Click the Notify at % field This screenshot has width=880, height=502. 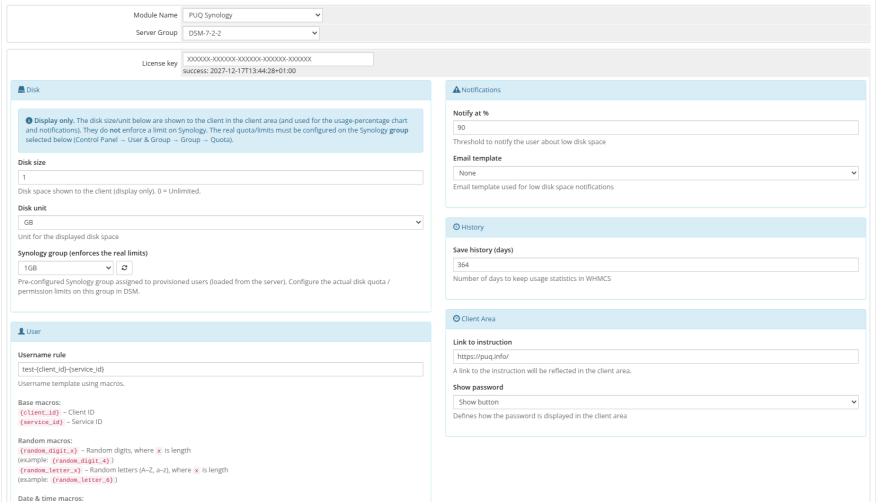click(656, 127)
